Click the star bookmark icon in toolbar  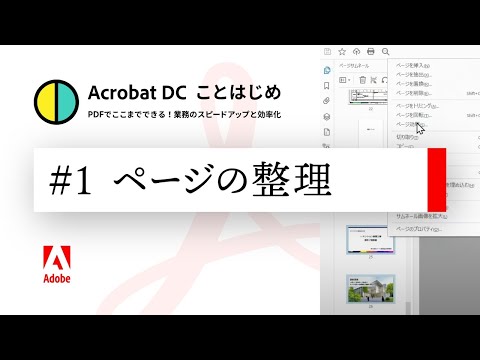[x=342, y=51]
